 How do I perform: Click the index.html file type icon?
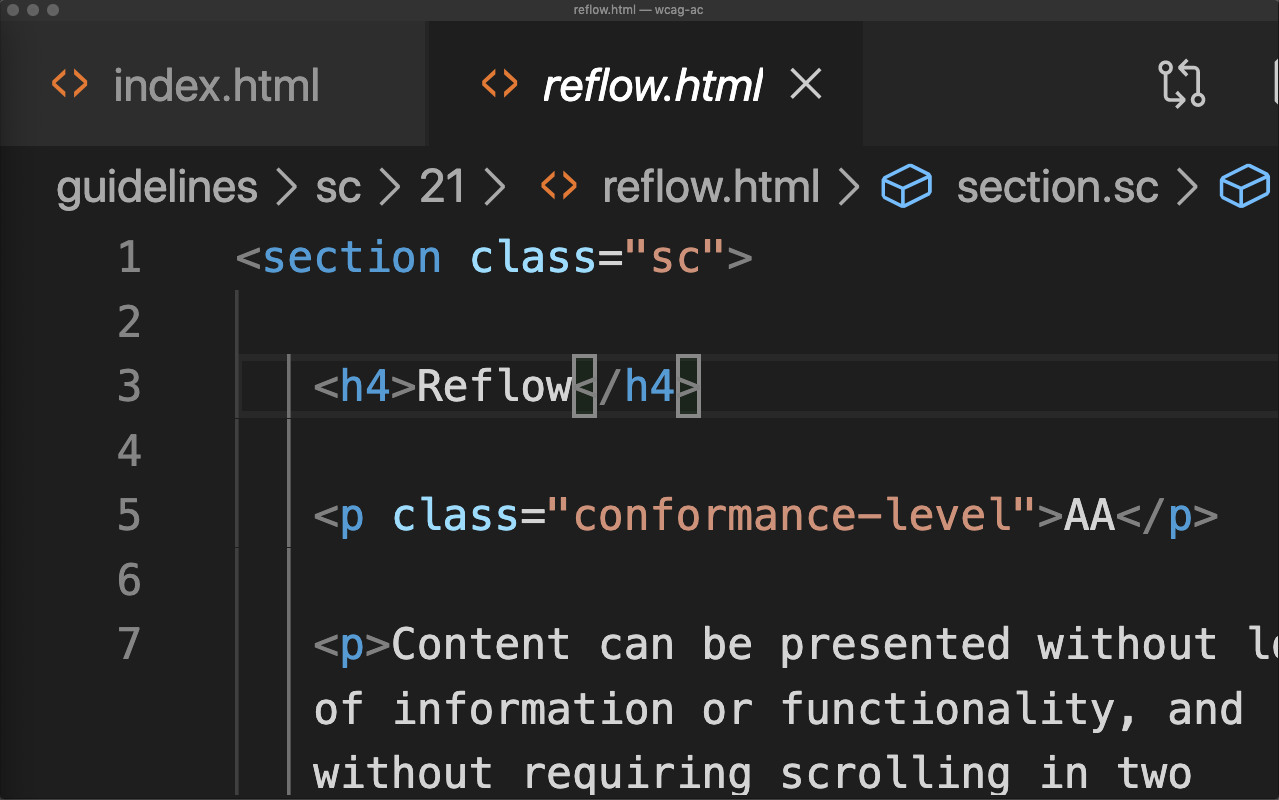[x=69, y=84]
